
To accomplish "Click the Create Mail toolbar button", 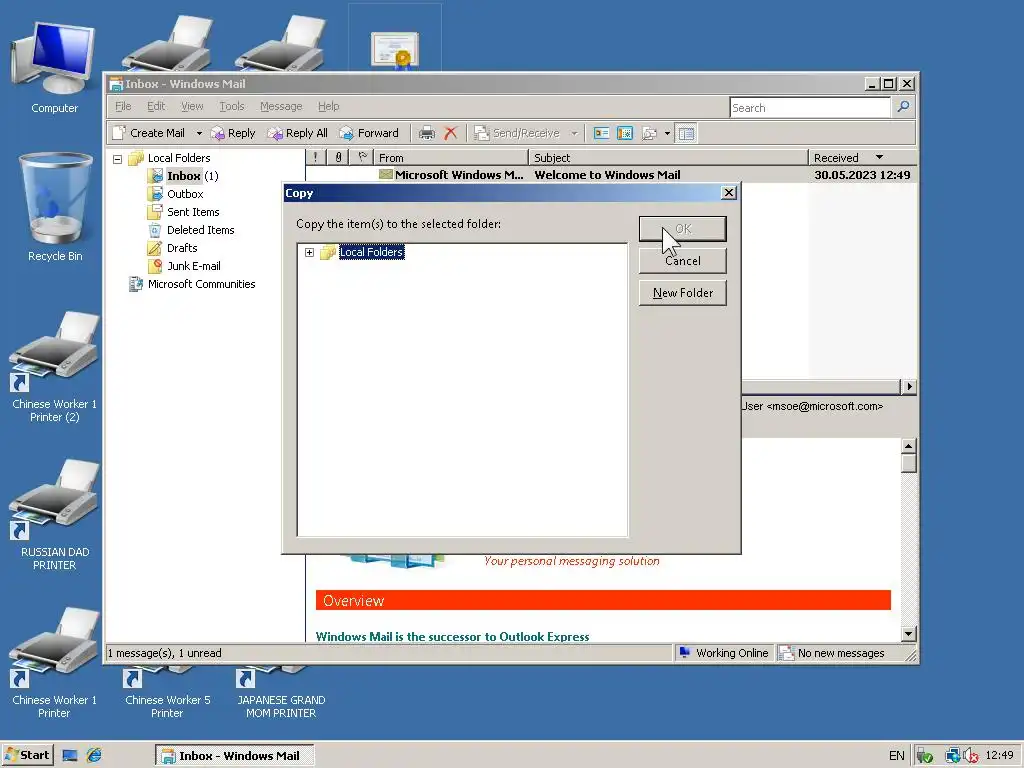I will [x=148, y=133].
